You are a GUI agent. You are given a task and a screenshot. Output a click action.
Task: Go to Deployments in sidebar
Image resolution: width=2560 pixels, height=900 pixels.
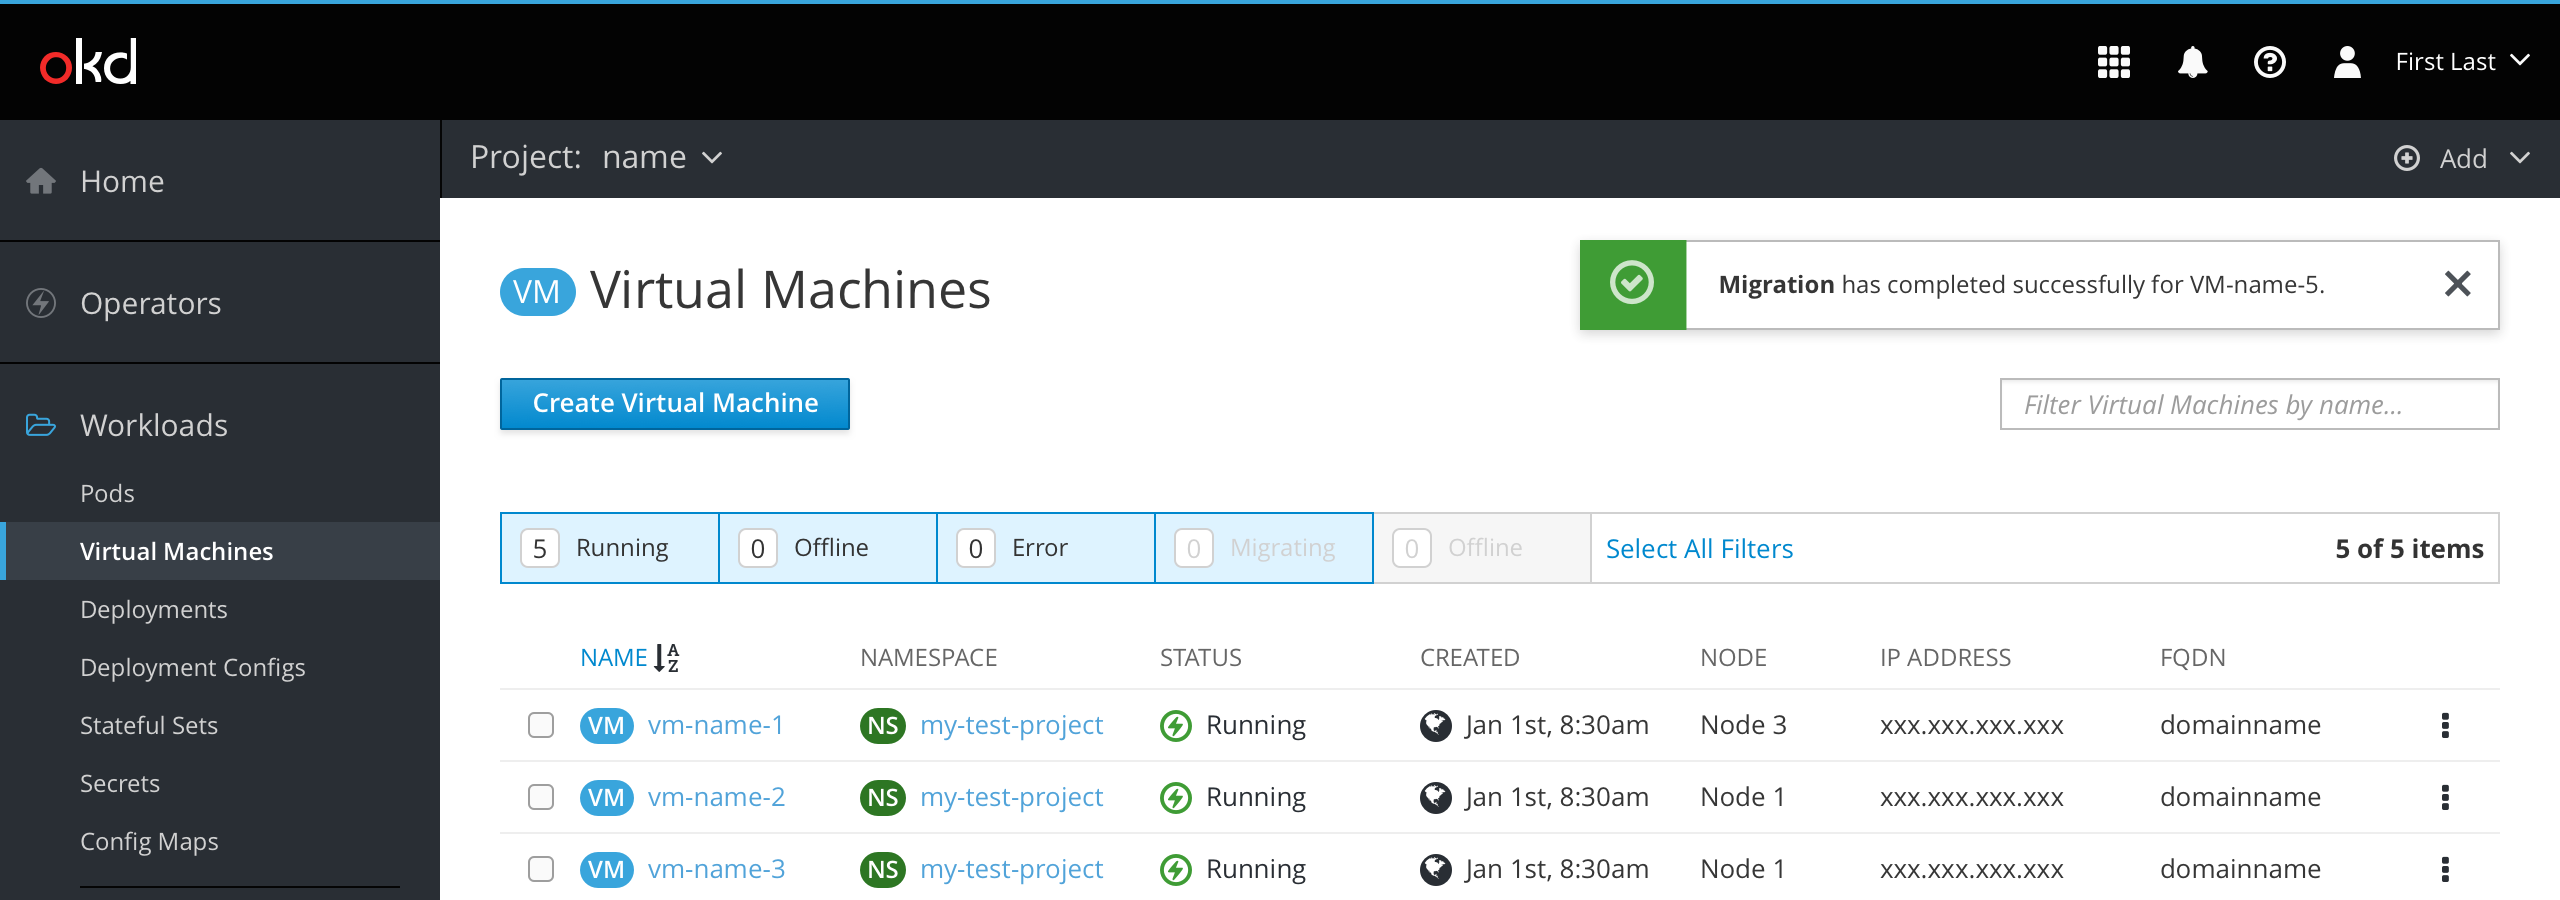pos(154,609)
